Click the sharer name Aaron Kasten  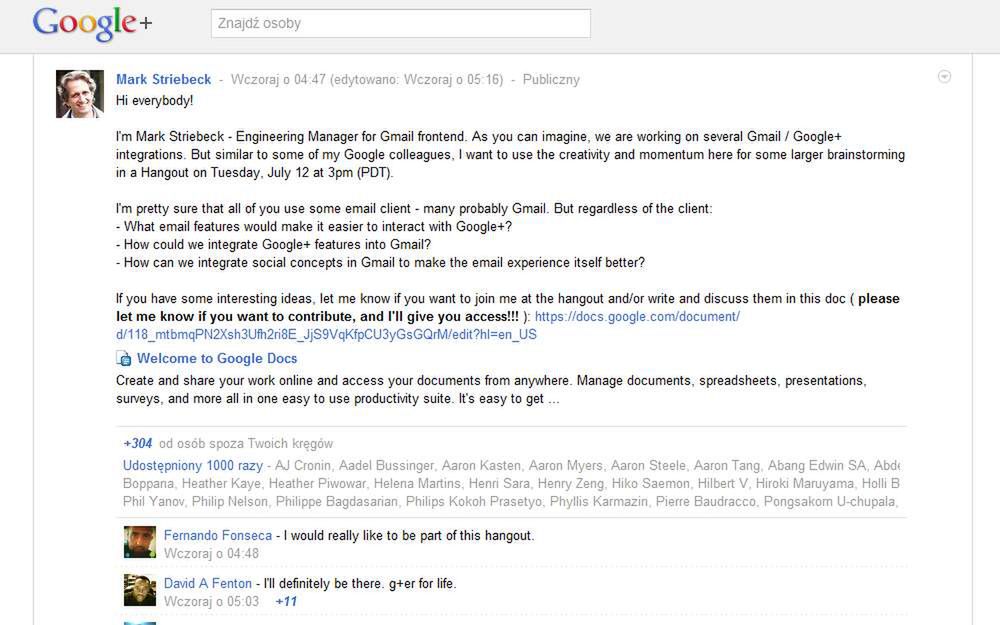481,466
